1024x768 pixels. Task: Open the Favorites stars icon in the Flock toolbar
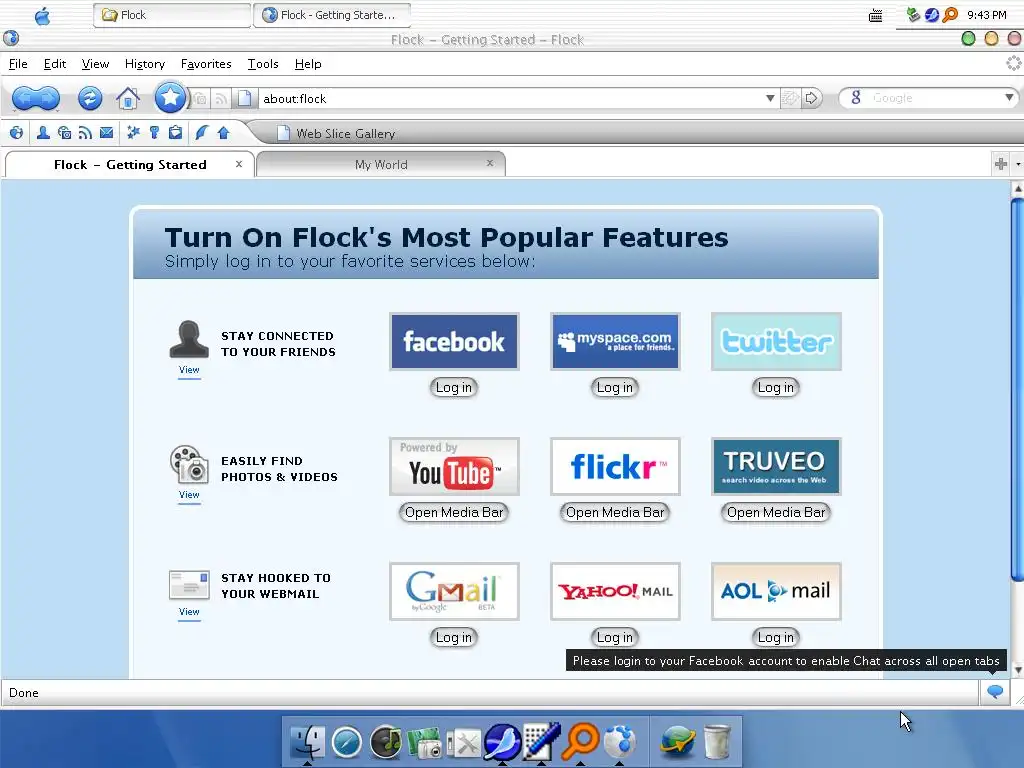tap(133, 133)
